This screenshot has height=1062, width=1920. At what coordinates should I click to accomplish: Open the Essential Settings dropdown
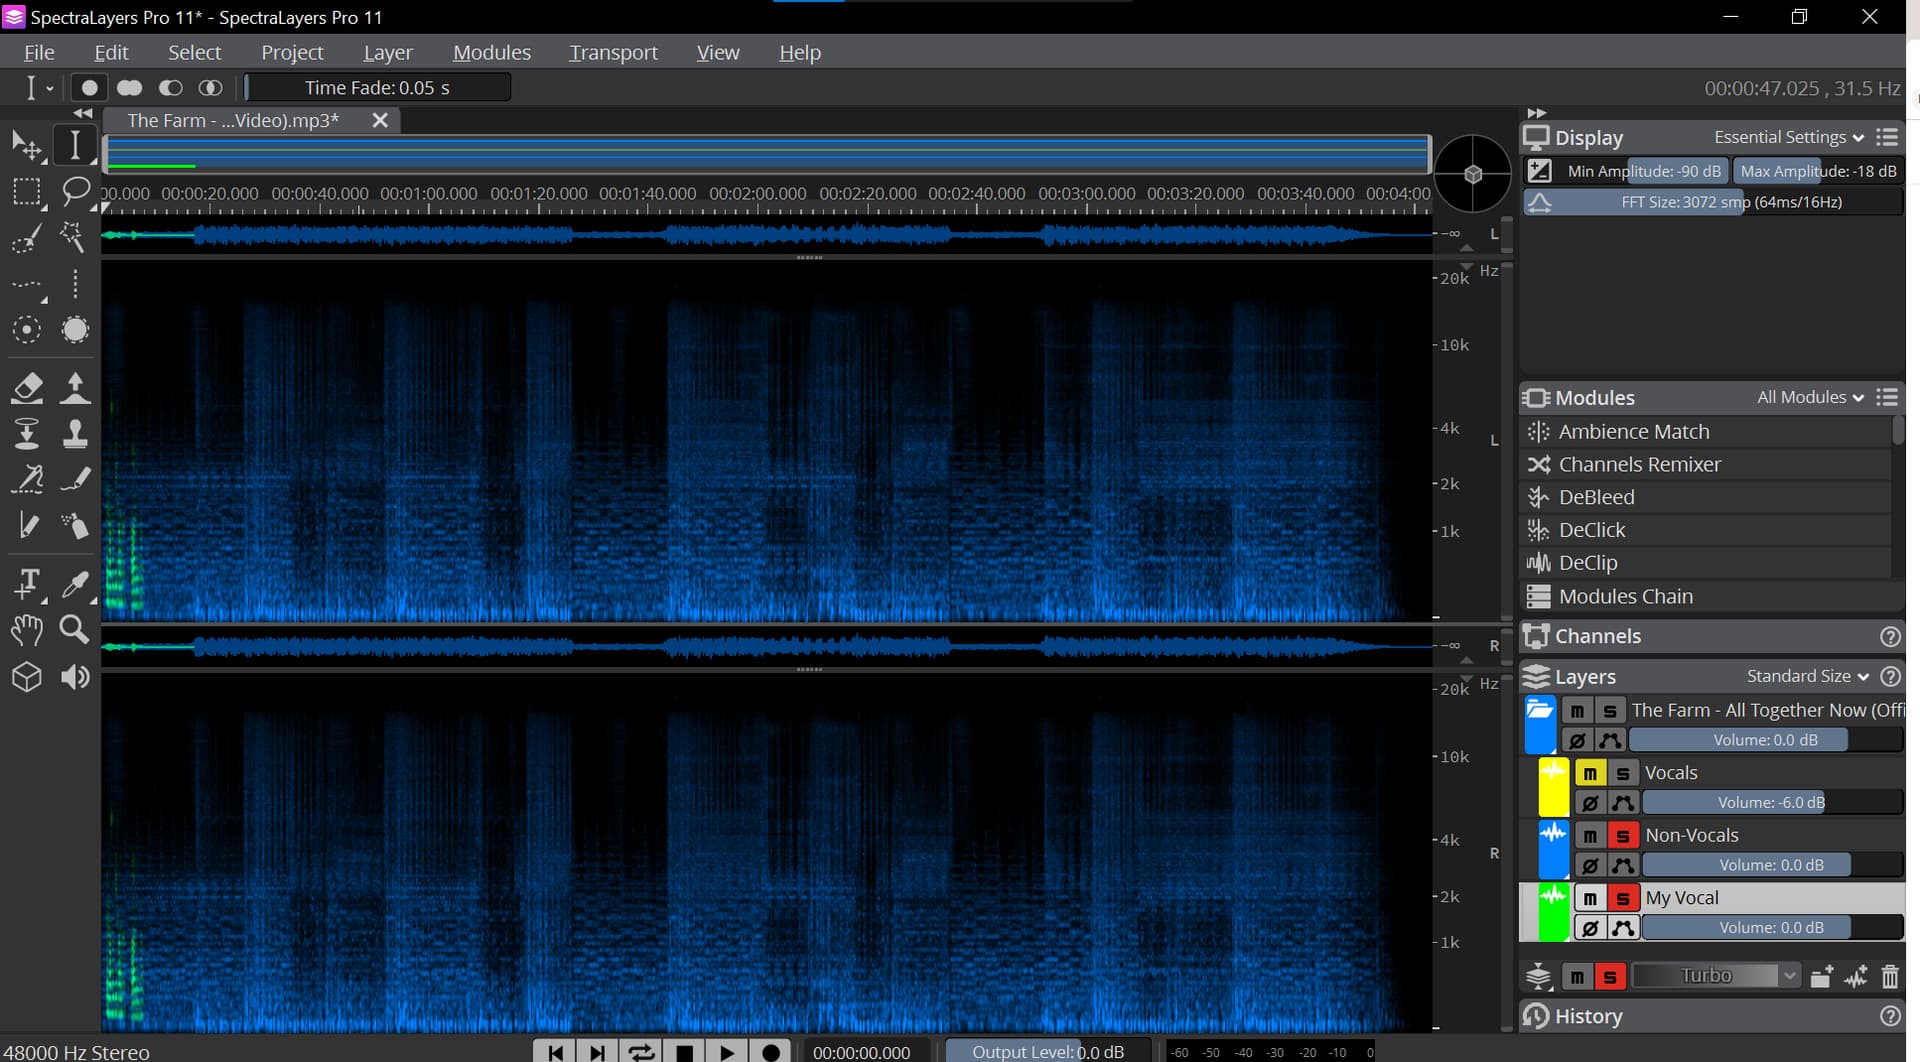(1789, 137)
